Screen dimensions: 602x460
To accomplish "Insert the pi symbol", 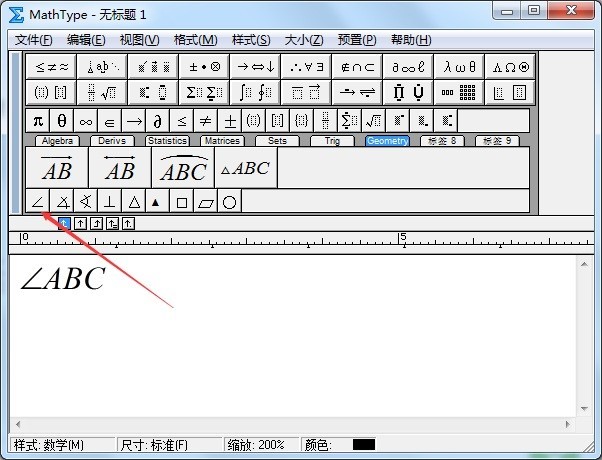I will click(37, 120).
